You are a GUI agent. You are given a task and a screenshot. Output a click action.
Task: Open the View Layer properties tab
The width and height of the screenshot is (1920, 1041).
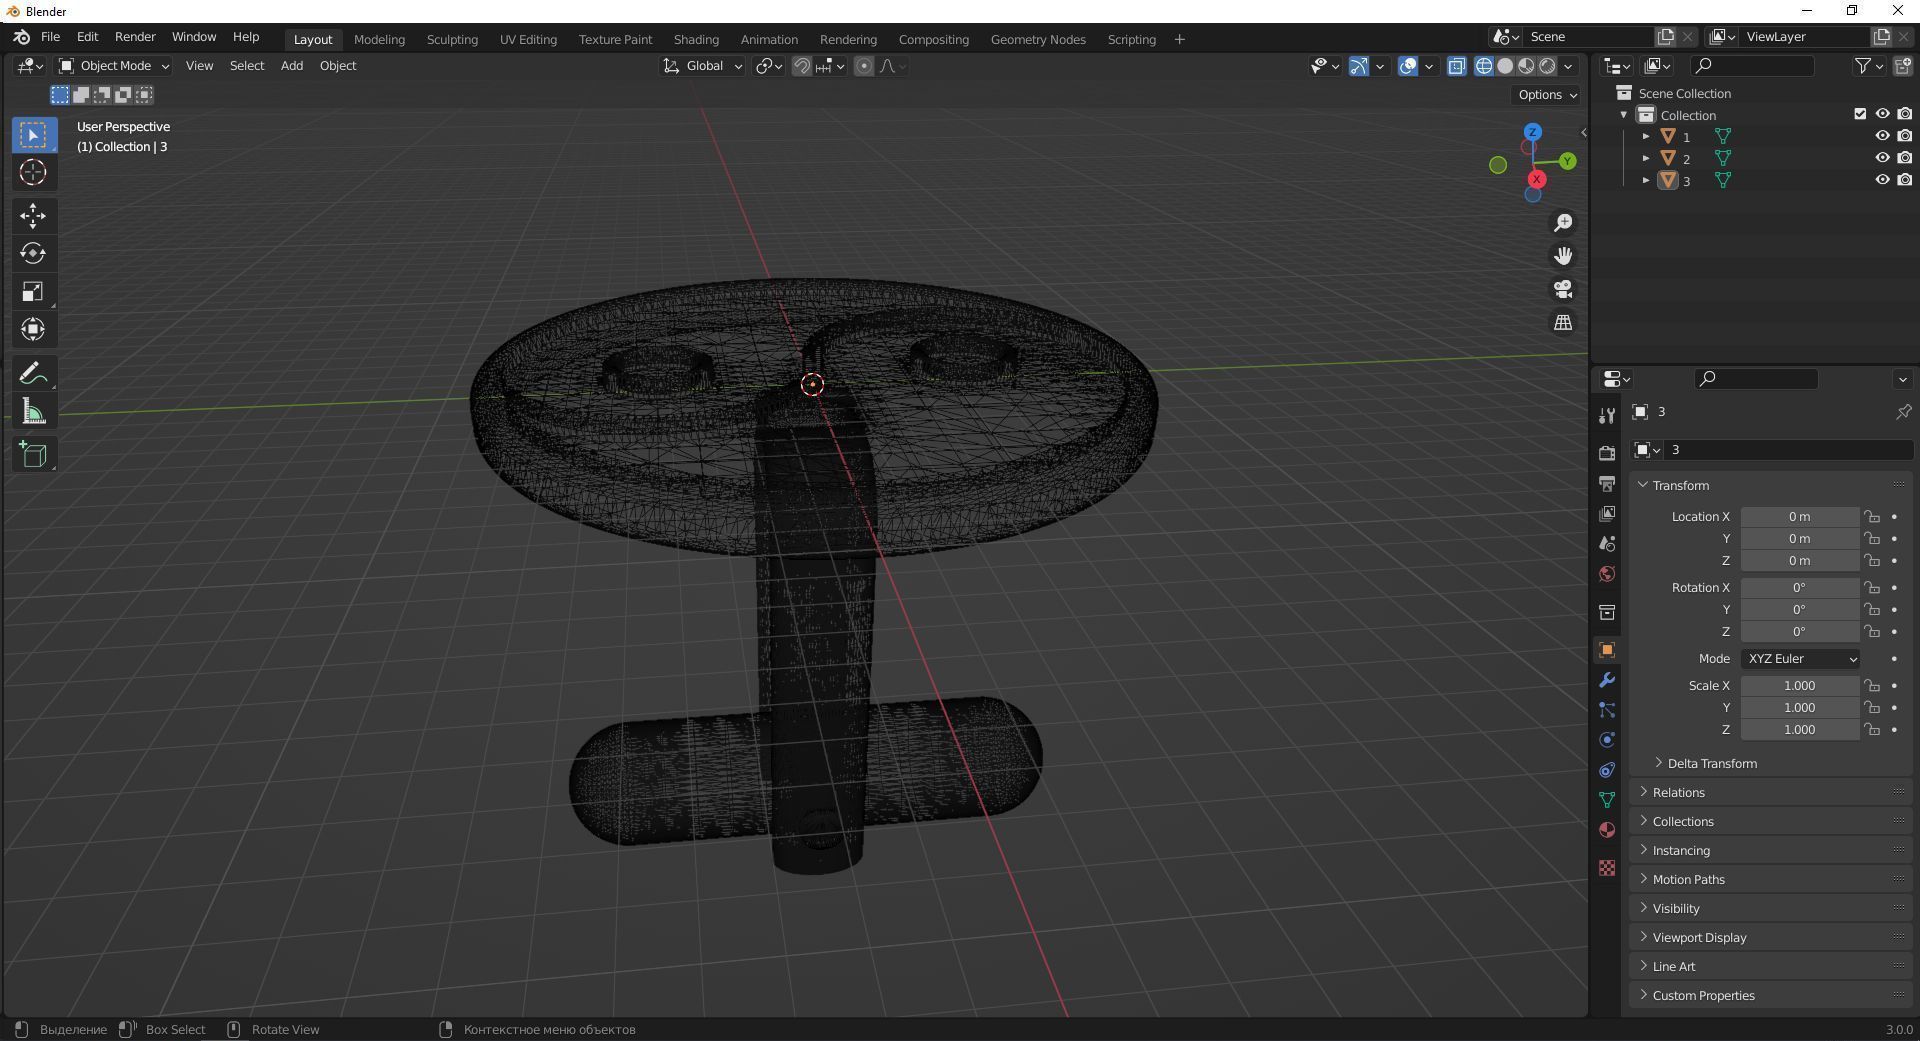pyautogui.click(x=1607, y=514)
